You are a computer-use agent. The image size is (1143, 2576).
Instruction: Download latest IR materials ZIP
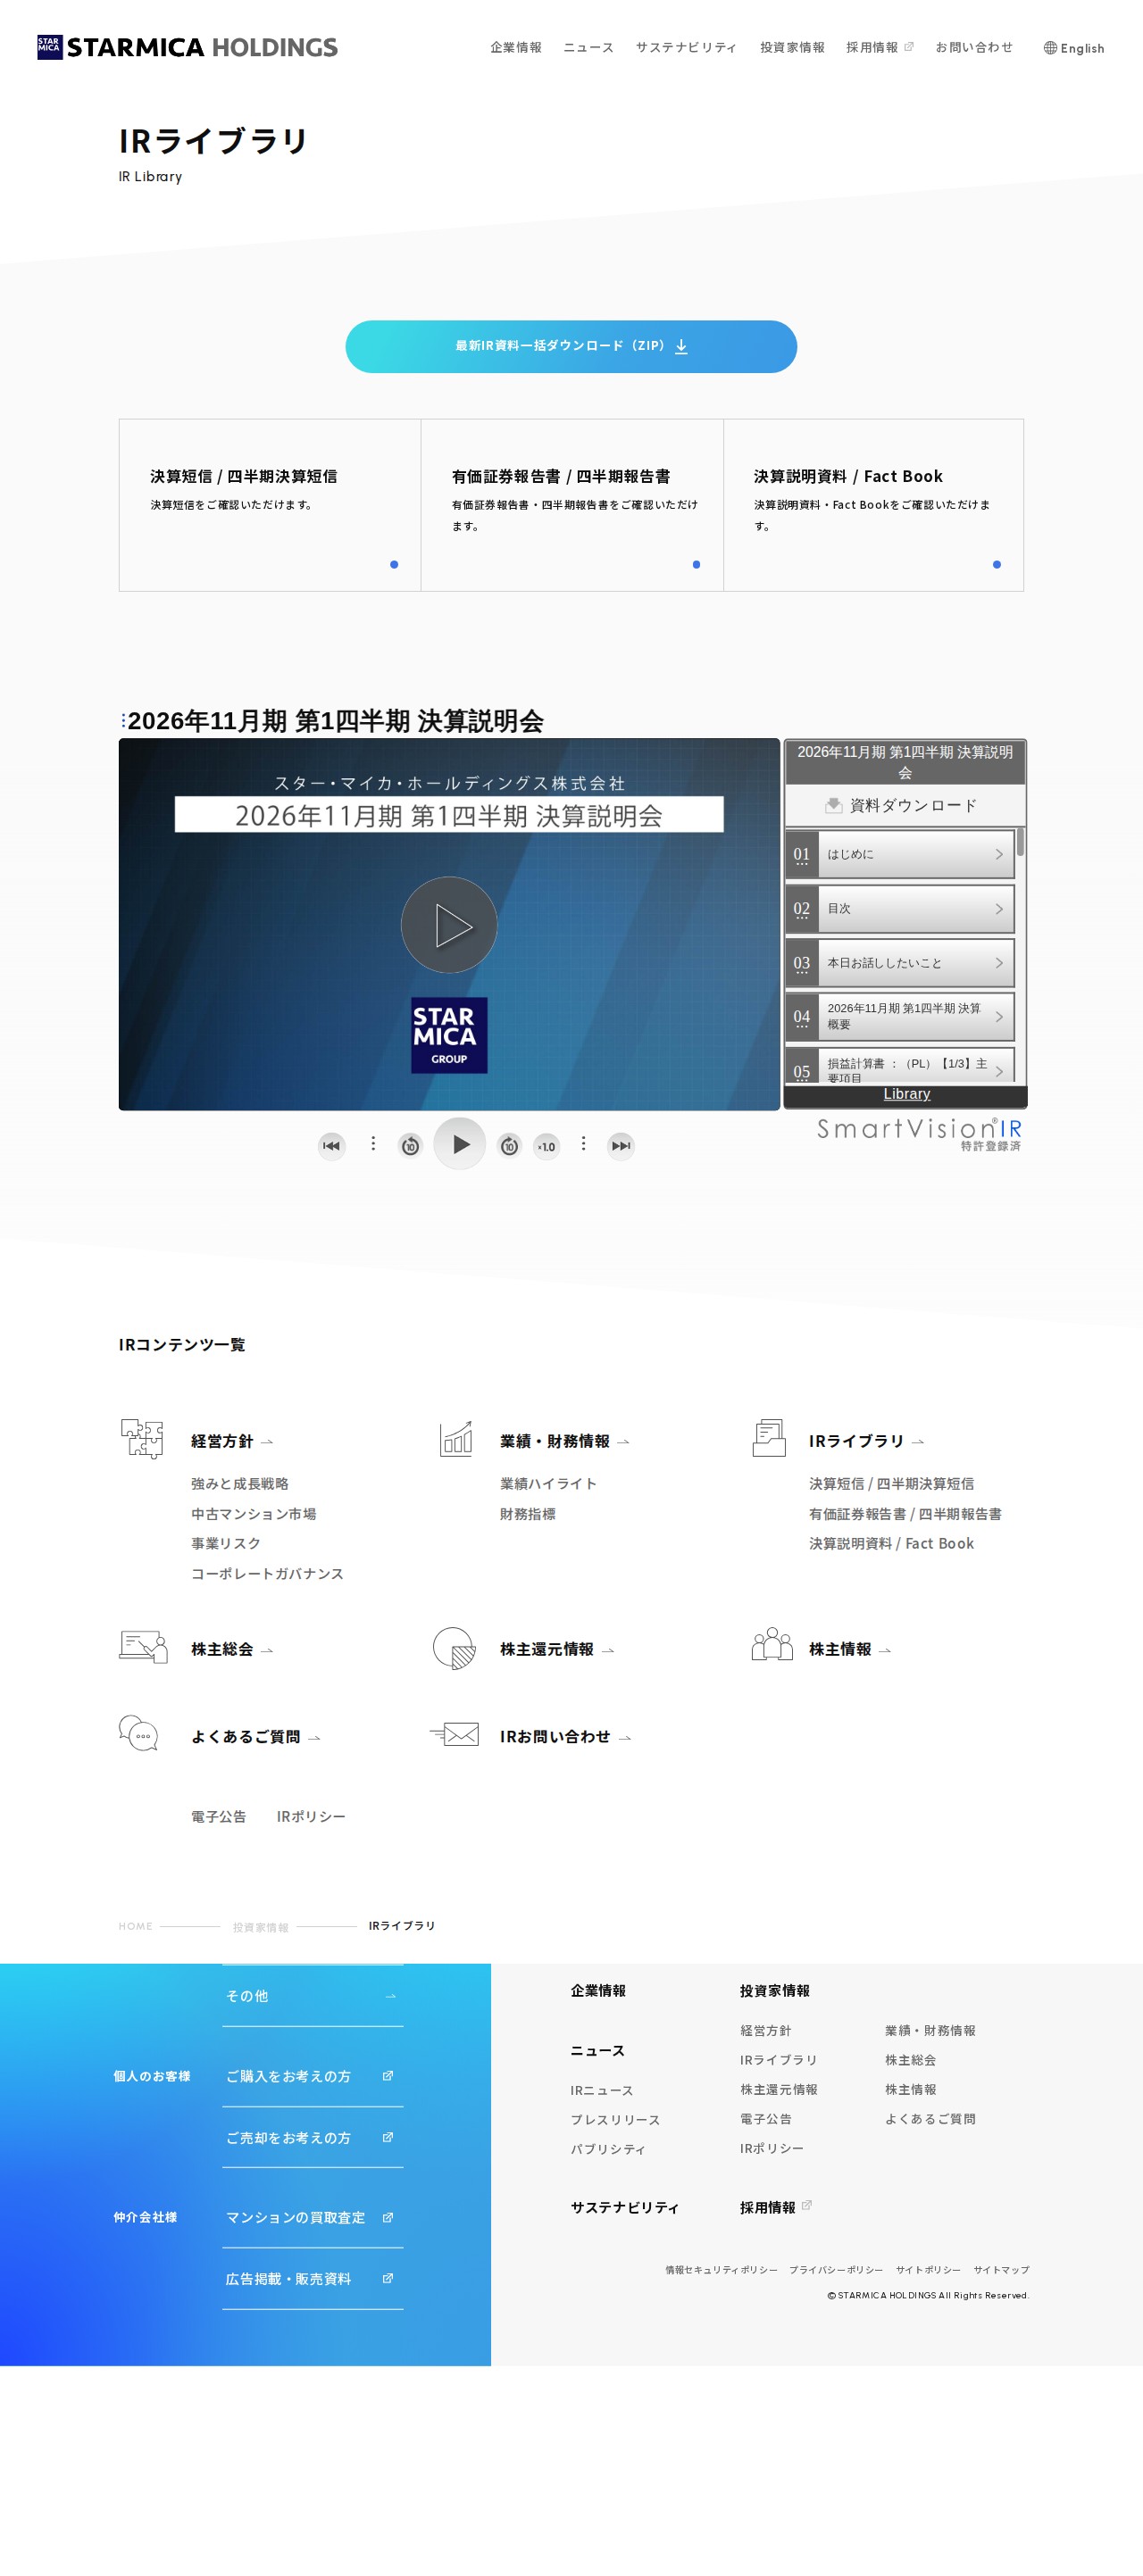tap(571, 346)
